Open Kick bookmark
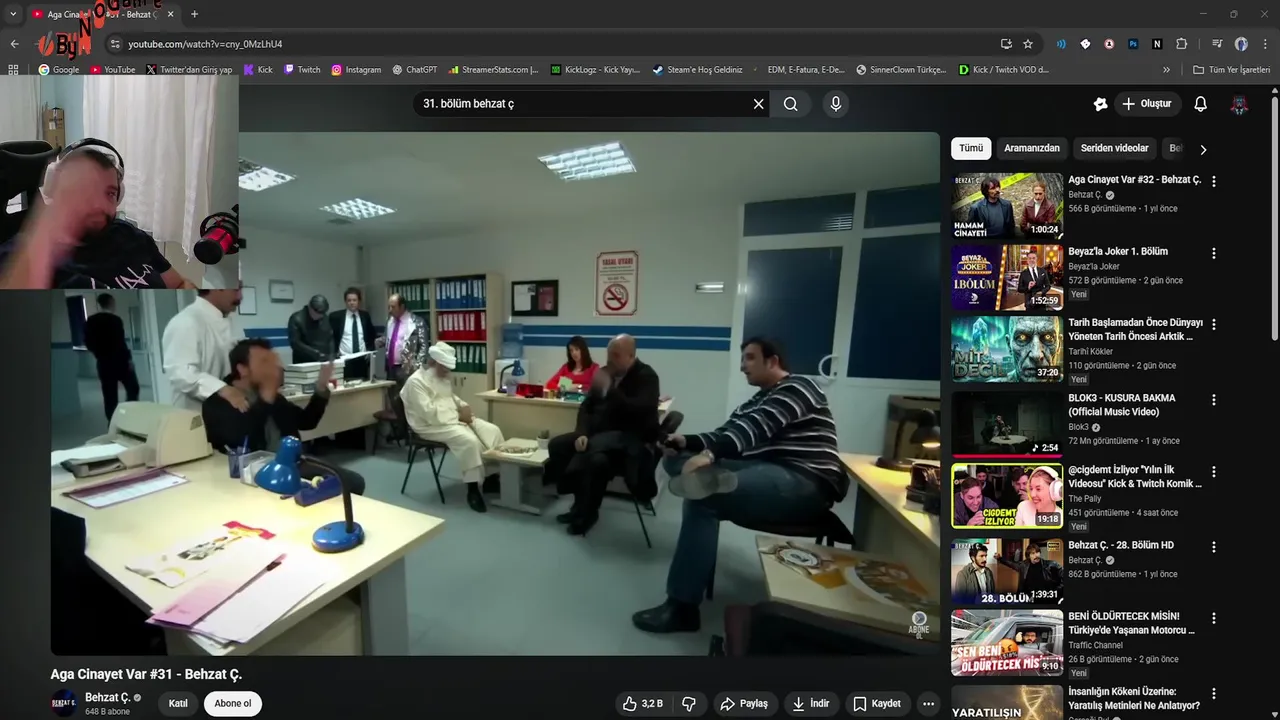Screen dimensions: 1280x720 (257, 70)
